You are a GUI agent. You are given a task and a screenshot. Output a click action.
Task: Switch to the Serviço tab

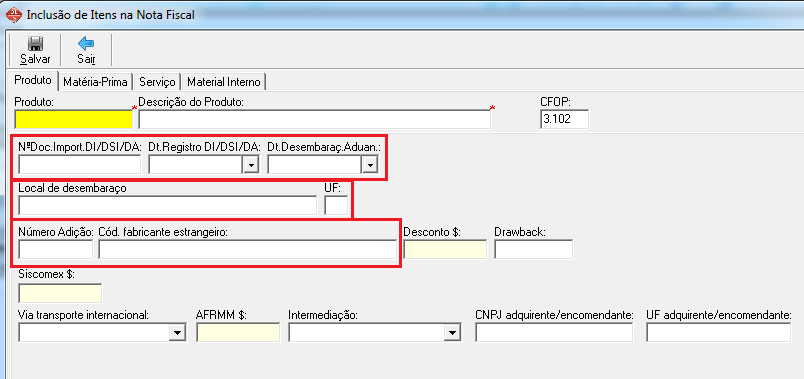[157, 82]
